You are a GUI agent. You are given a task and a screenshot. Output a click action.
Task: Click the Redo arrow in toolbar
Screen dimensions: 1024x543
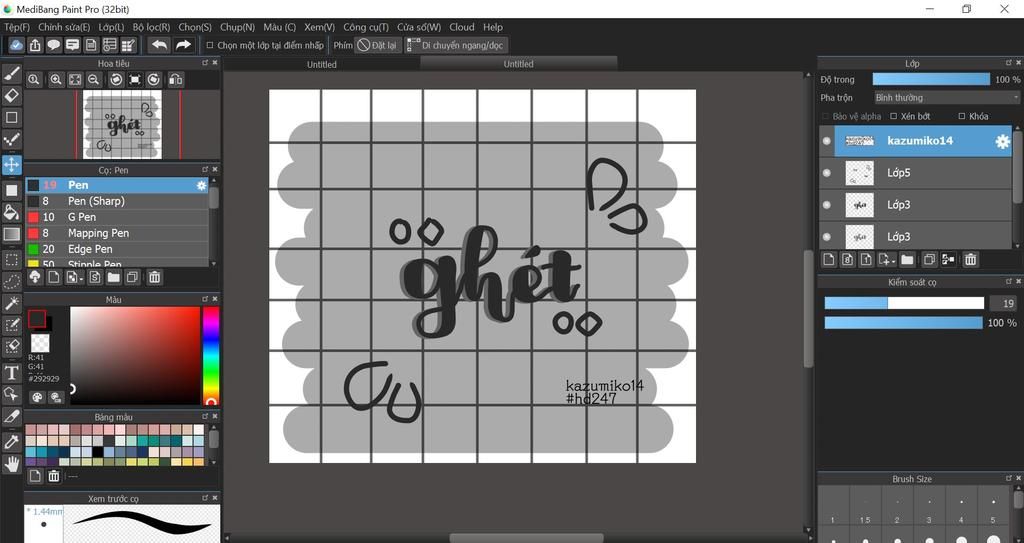[184, 44]
